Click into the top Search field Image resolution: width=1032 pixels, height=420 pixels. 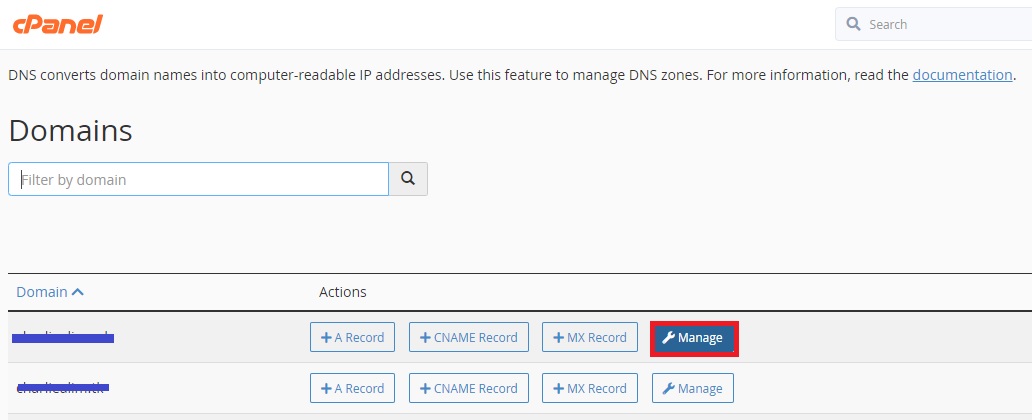tap(940, 24)
